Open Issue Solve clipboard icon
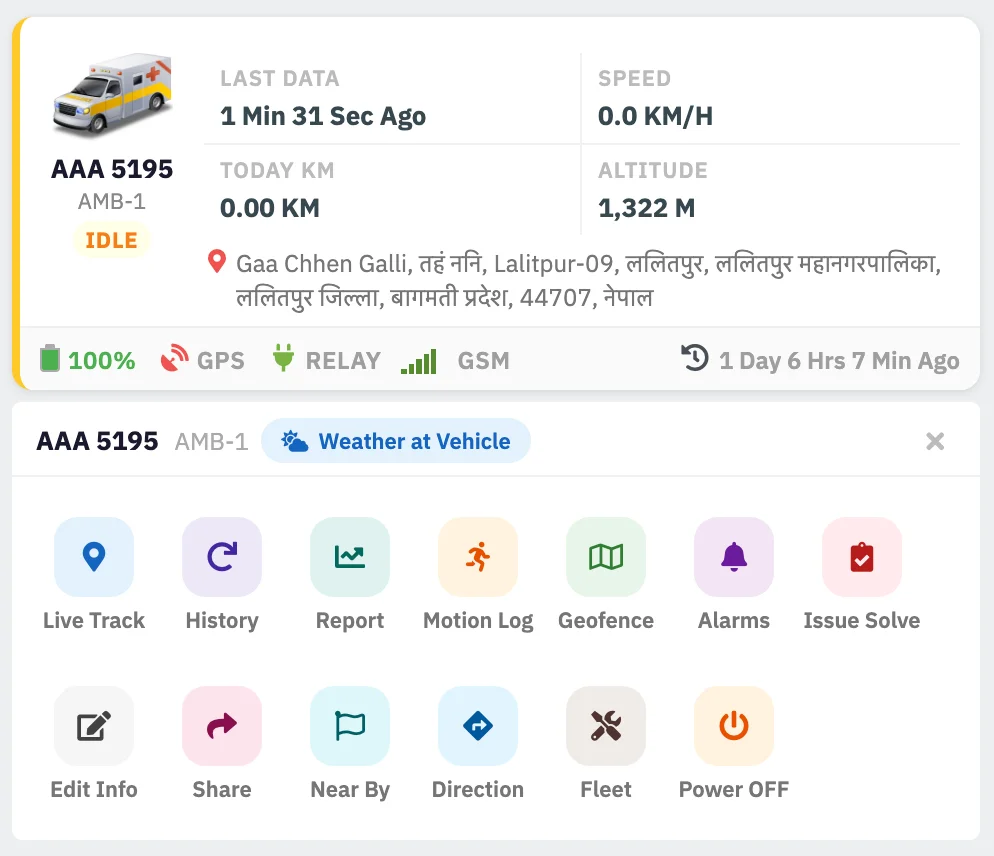 [862, 557]
